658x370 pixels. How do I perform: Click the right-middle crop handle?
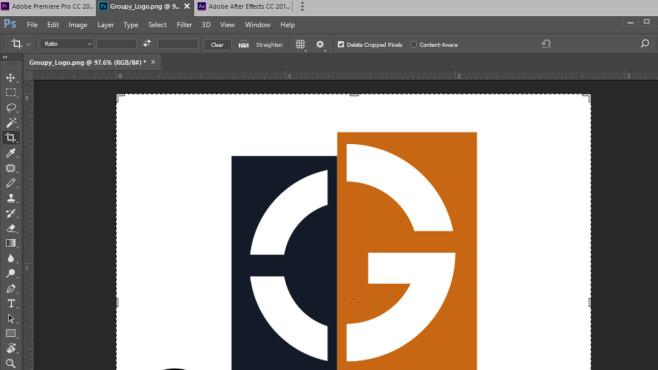tap(590, 302)
